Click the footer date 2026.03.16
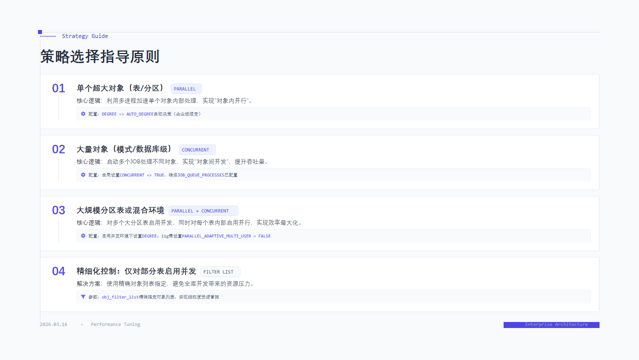The width and height of the screenshot is (639, 360). pyautogui.click(x=53, y=325)
